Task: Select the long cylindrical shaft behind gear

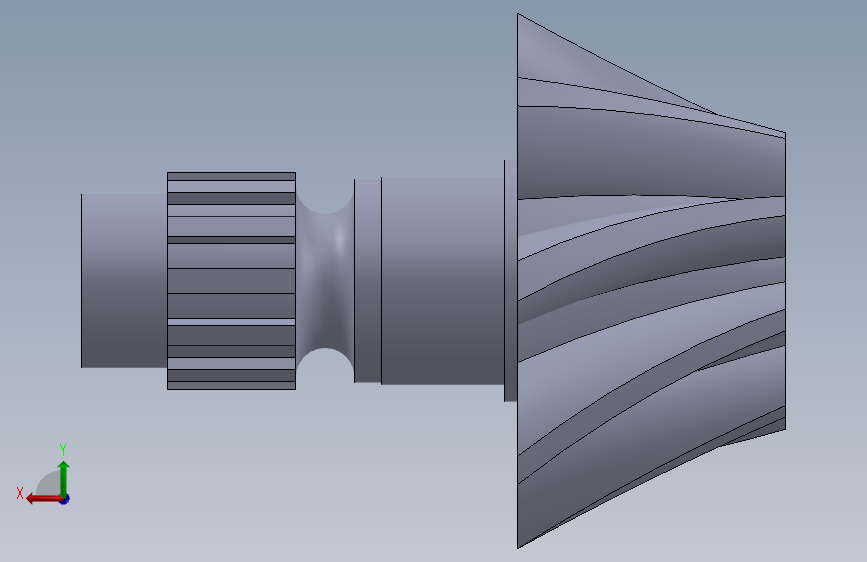Action: click(442, 281)
